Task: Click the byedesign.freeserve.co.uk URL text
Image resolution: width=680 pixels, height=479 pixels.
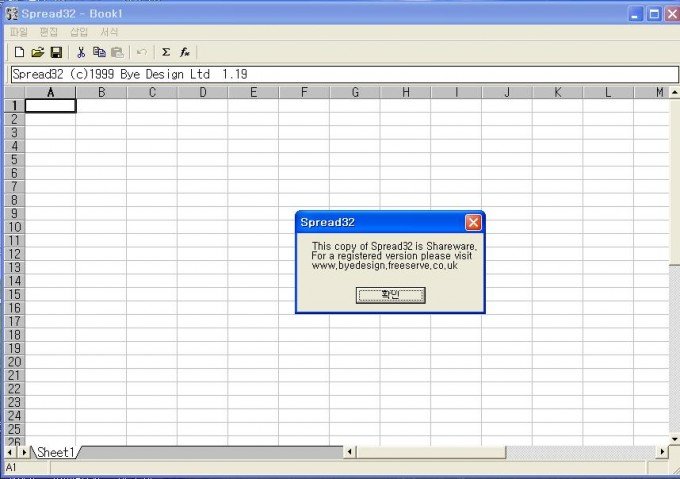Action: [385, 265]
